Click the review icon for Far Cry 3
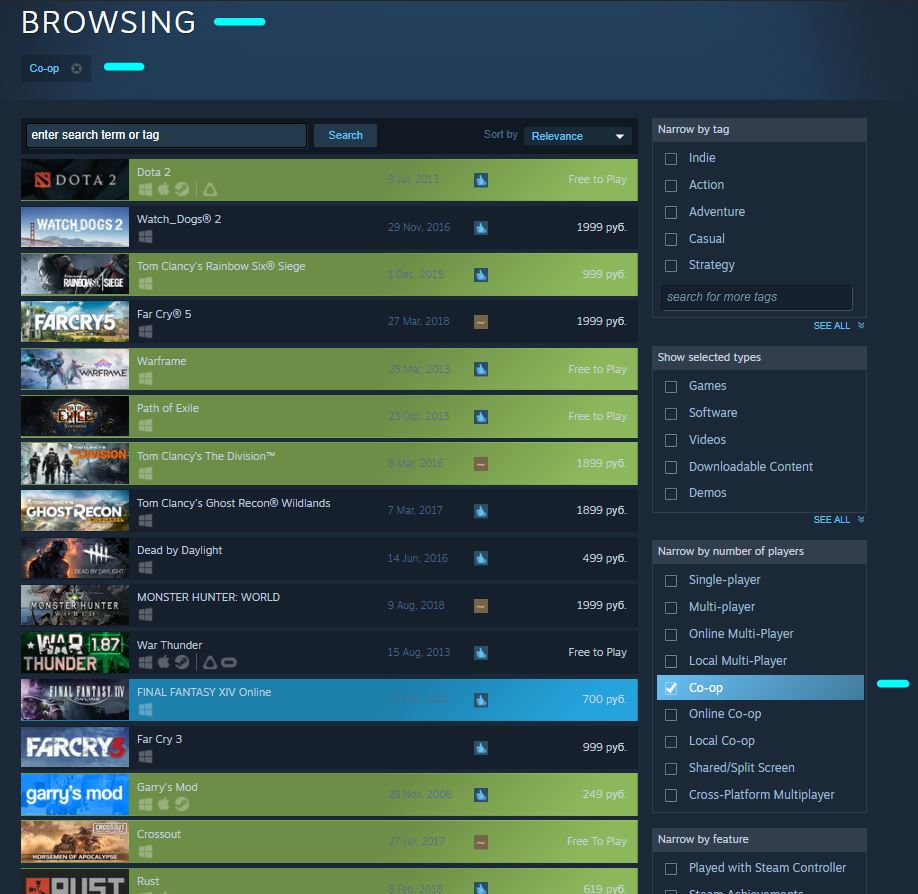 (481, 748)
